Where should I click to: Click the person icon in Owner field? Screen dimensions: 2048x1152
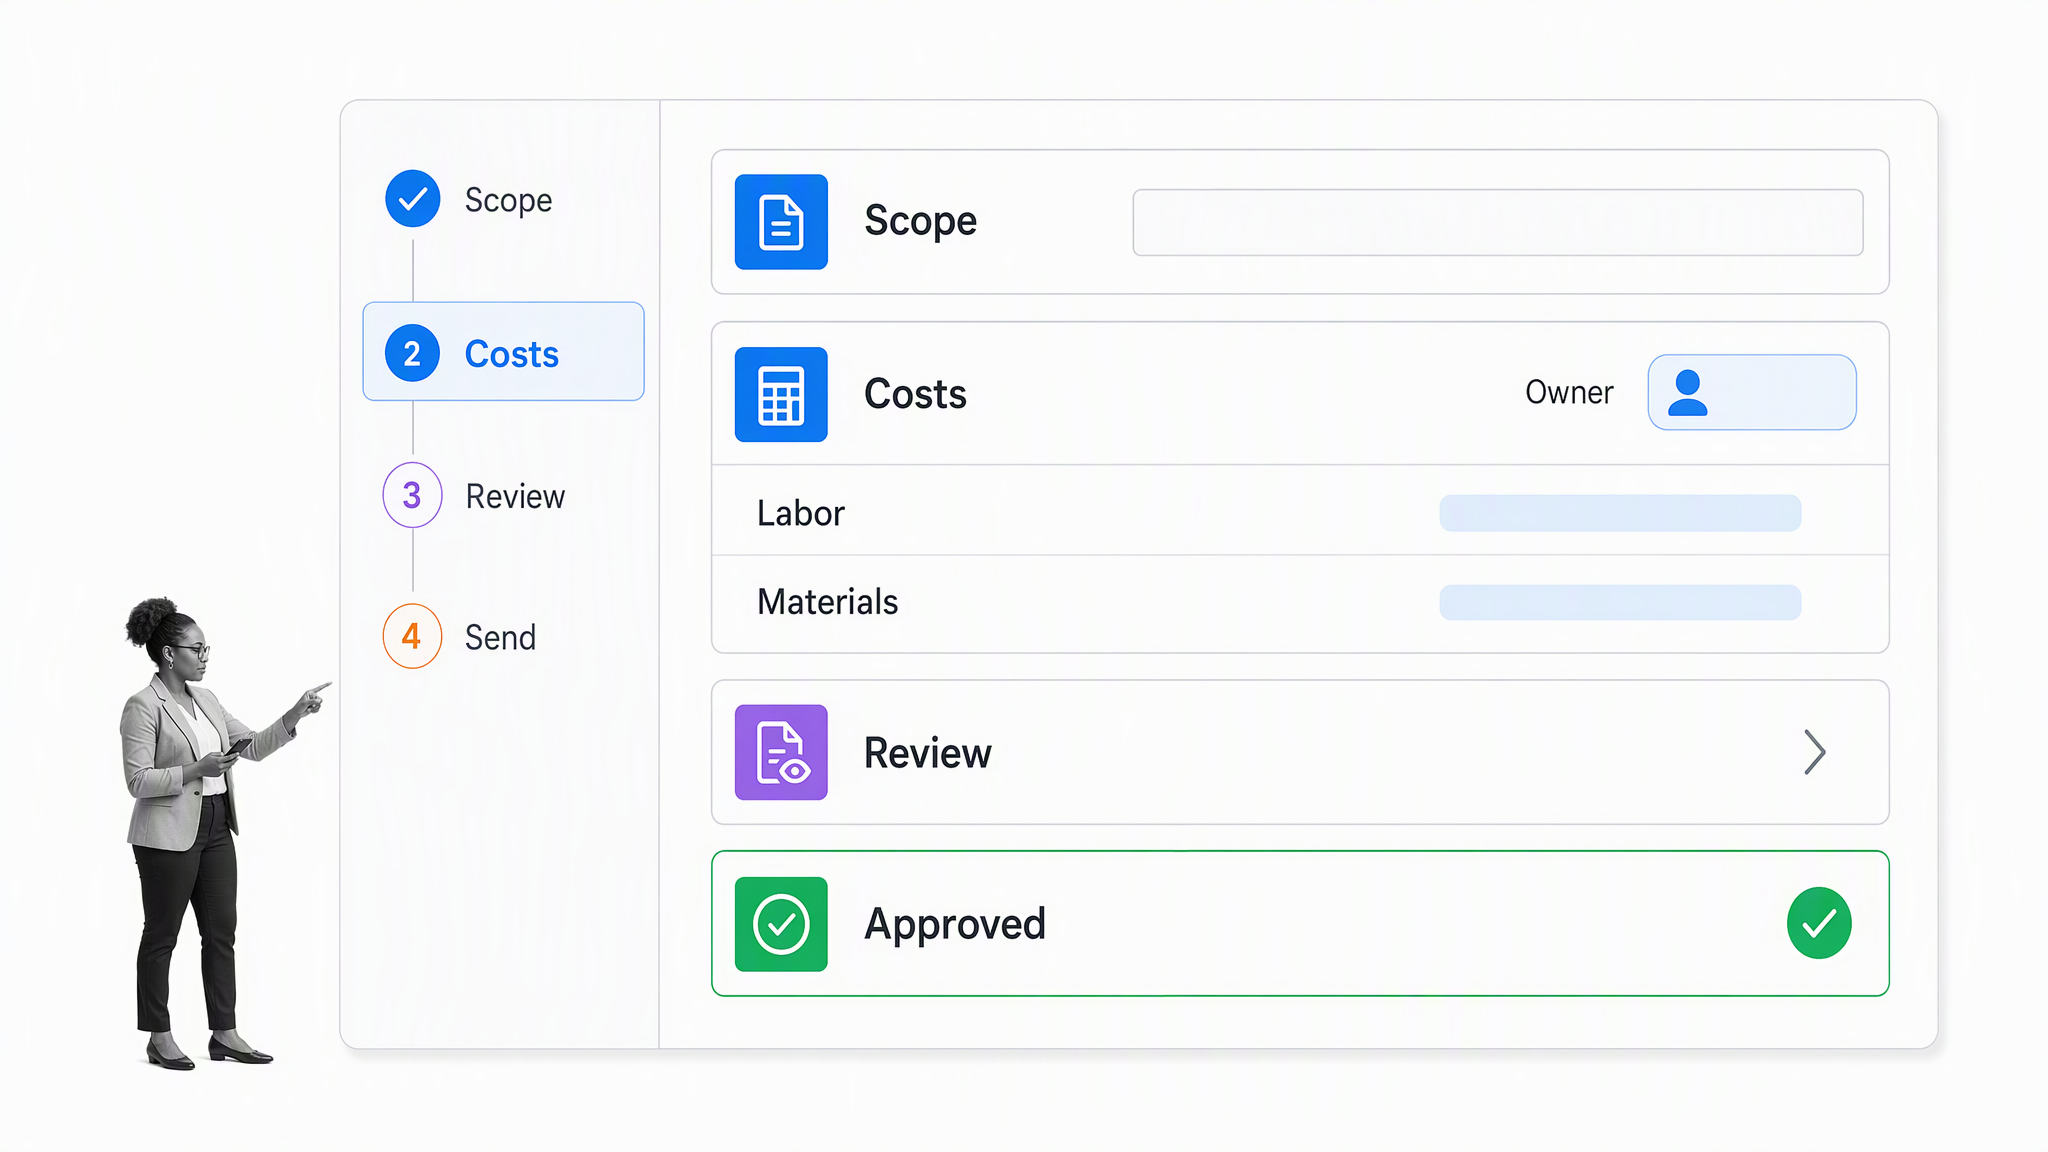coord(1688,392)
